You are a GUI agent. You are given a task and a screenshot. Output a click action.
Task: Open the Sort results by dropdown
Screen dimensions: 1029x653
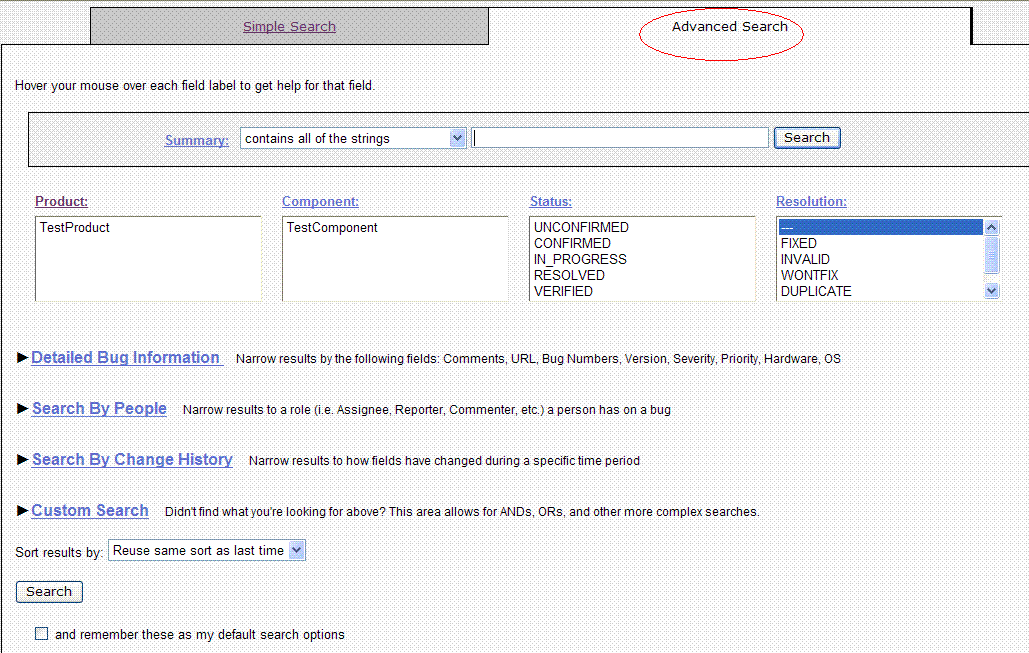[x=207, y=551]
